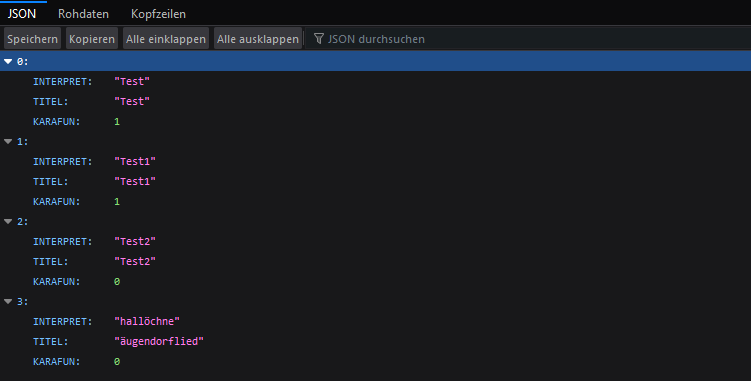Click the Kopieren button
The height and width of the screenshot is (381, 751).
(x=92, y=39)
